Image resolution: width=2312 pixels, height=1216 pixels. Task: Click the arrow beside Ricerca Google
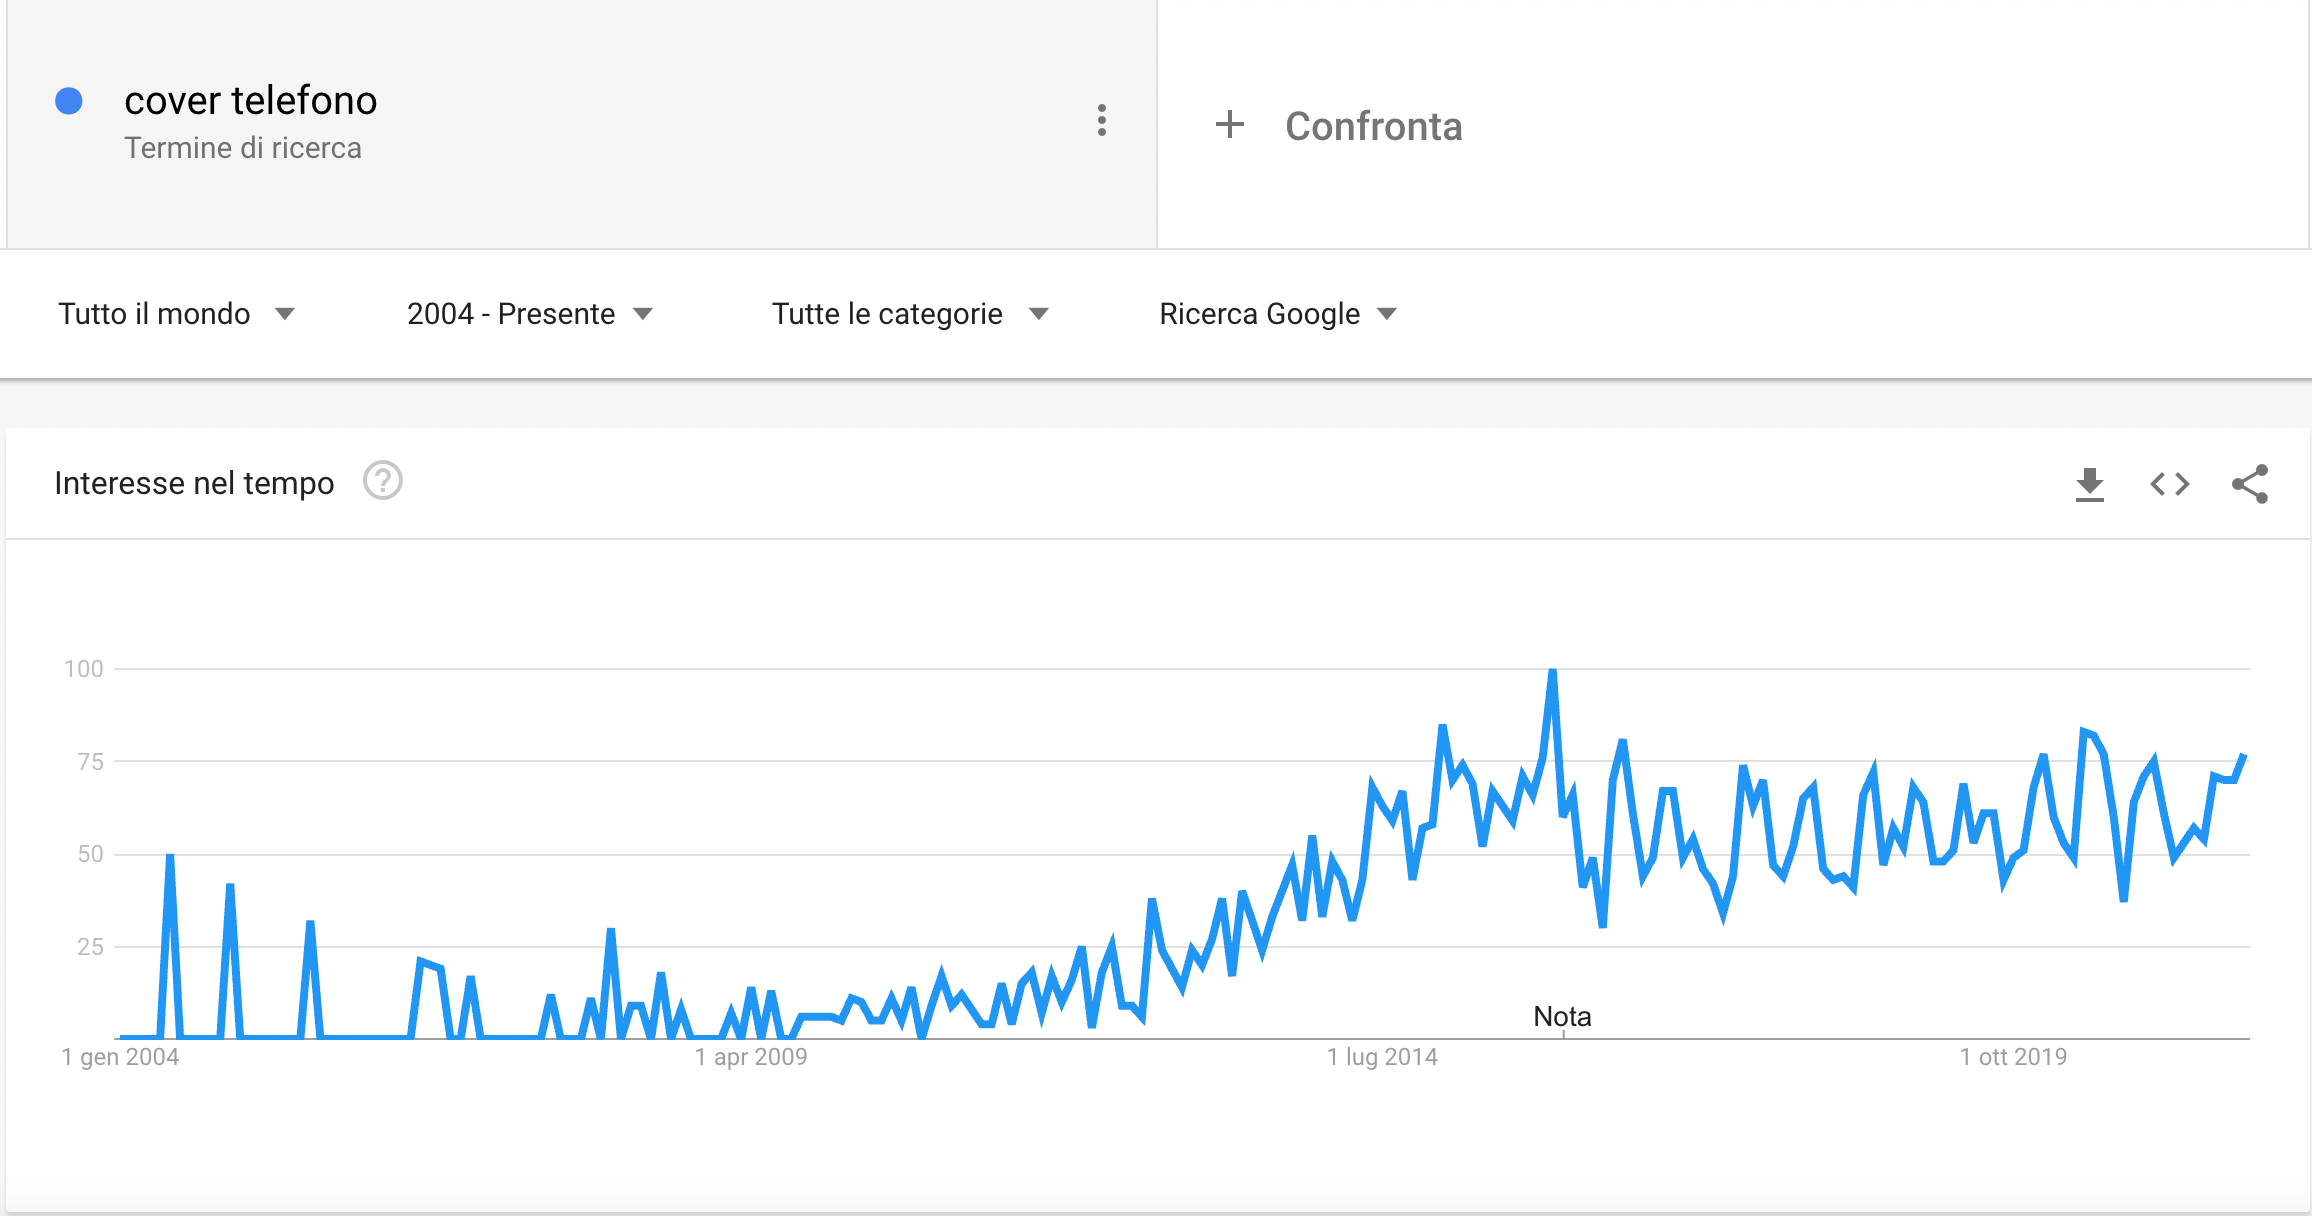click(x=1386, y=314)
